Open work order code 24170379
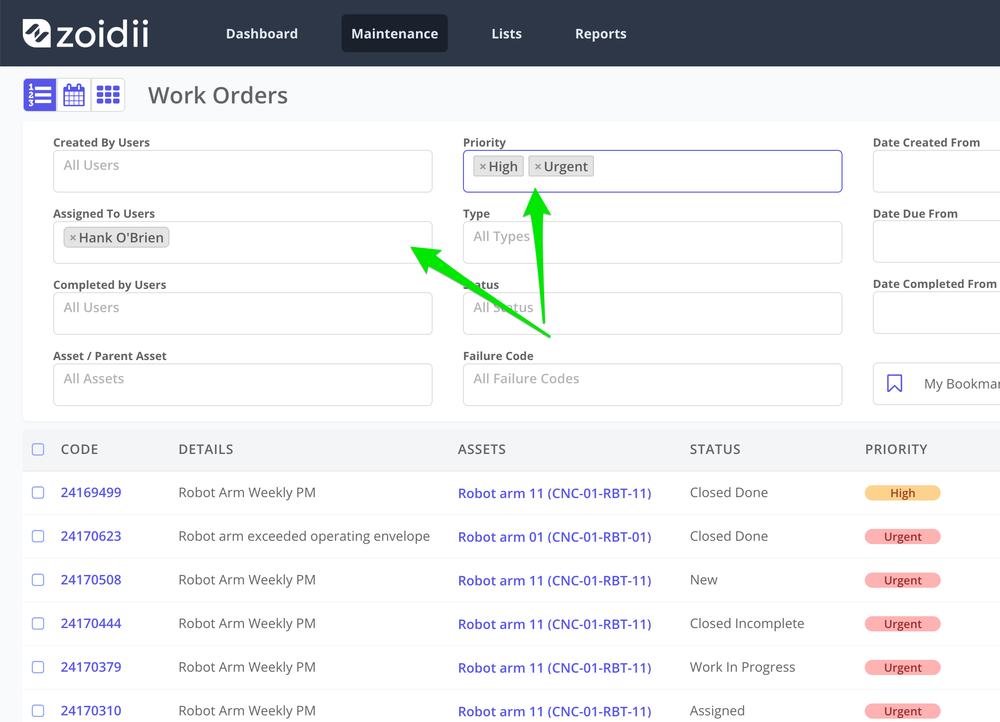The height and width of the screenshot is (722, 1000). [91, 667]
